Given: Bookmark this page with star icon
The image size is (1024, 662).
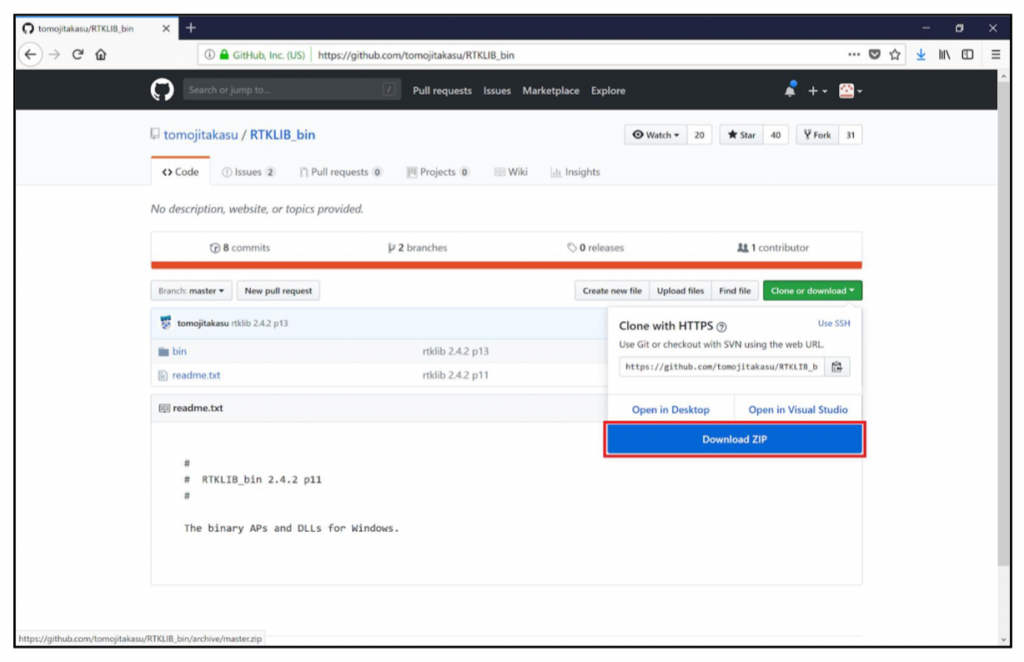Looking at the screenshot, I should (895, 55).
